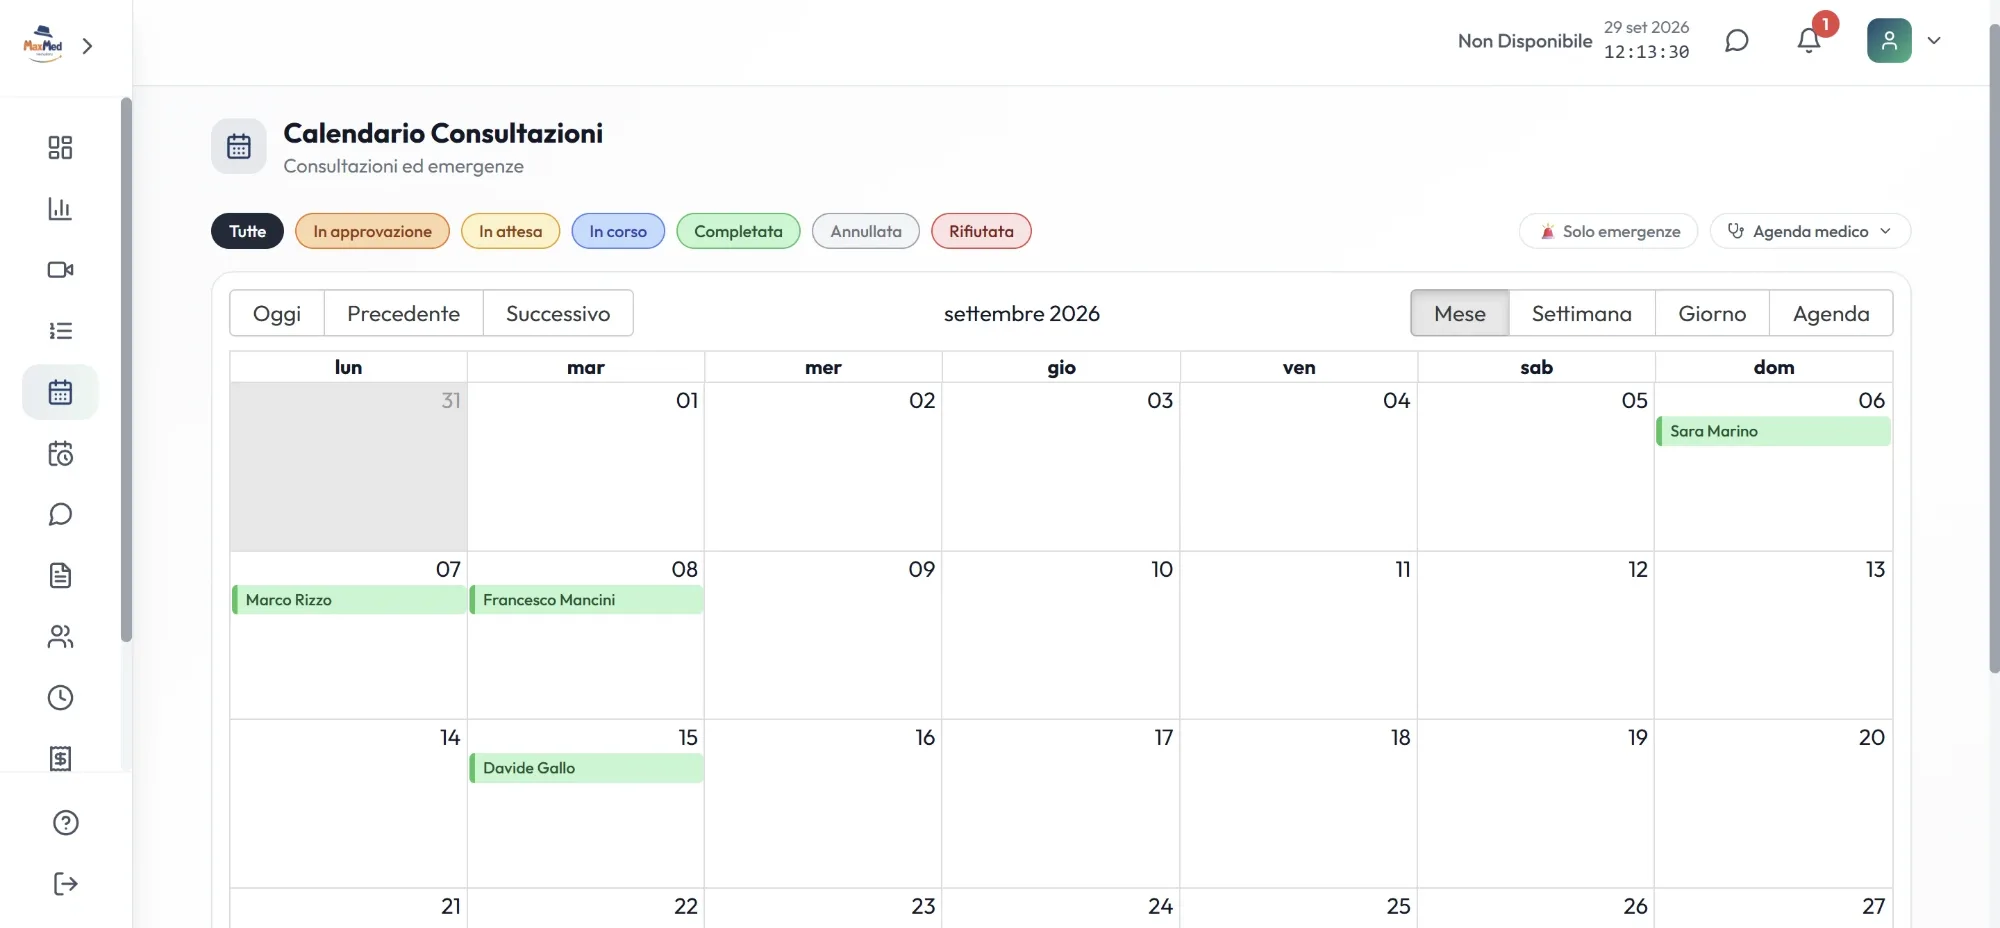Click the Calendario Consultazioni header icon

pos(238,146)
